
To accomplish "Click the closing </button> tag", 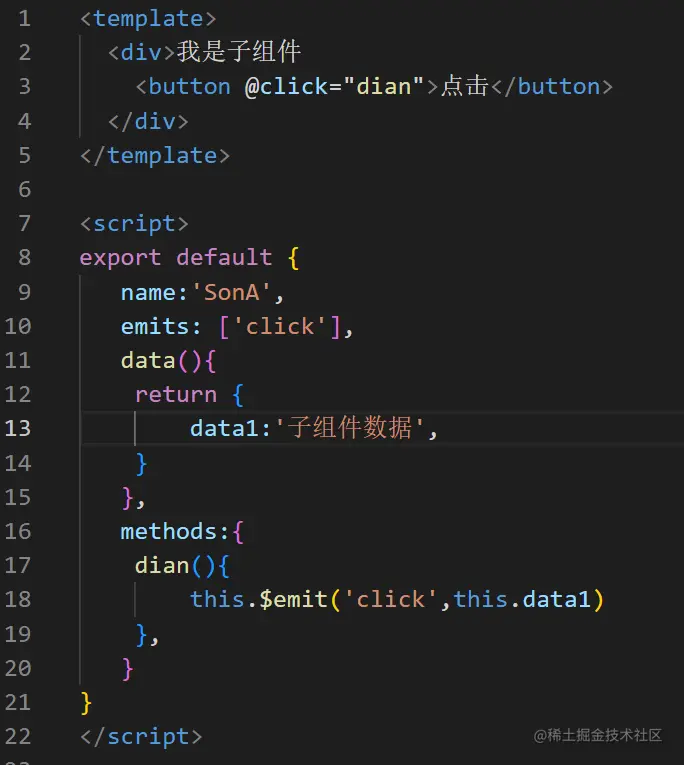I will (552, 87).
